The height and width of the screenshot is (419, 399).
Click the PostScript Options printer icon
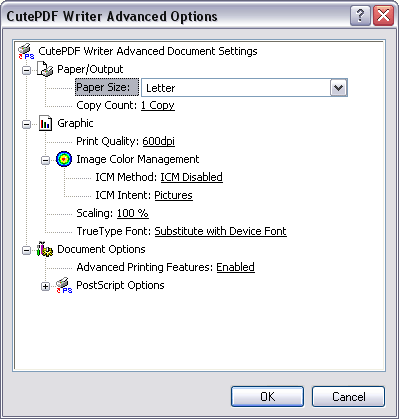point(64,286)
